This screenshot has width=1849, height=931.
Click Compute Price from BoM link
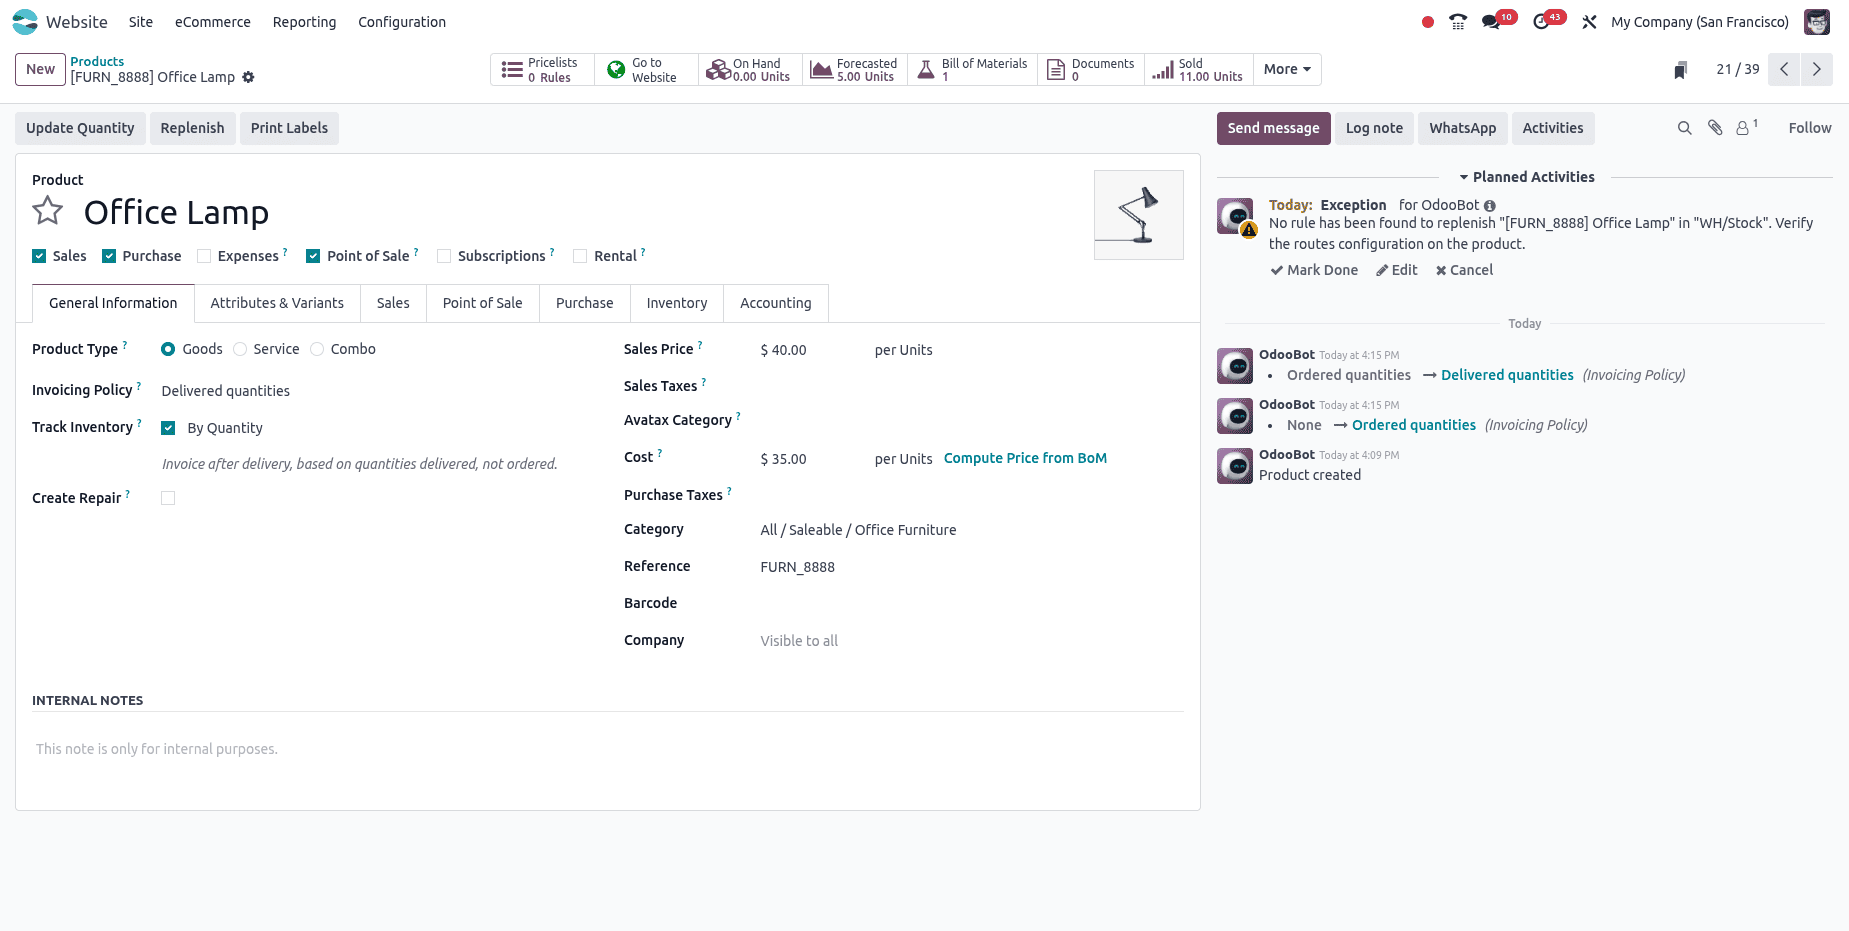click(x=1025, y=458)
